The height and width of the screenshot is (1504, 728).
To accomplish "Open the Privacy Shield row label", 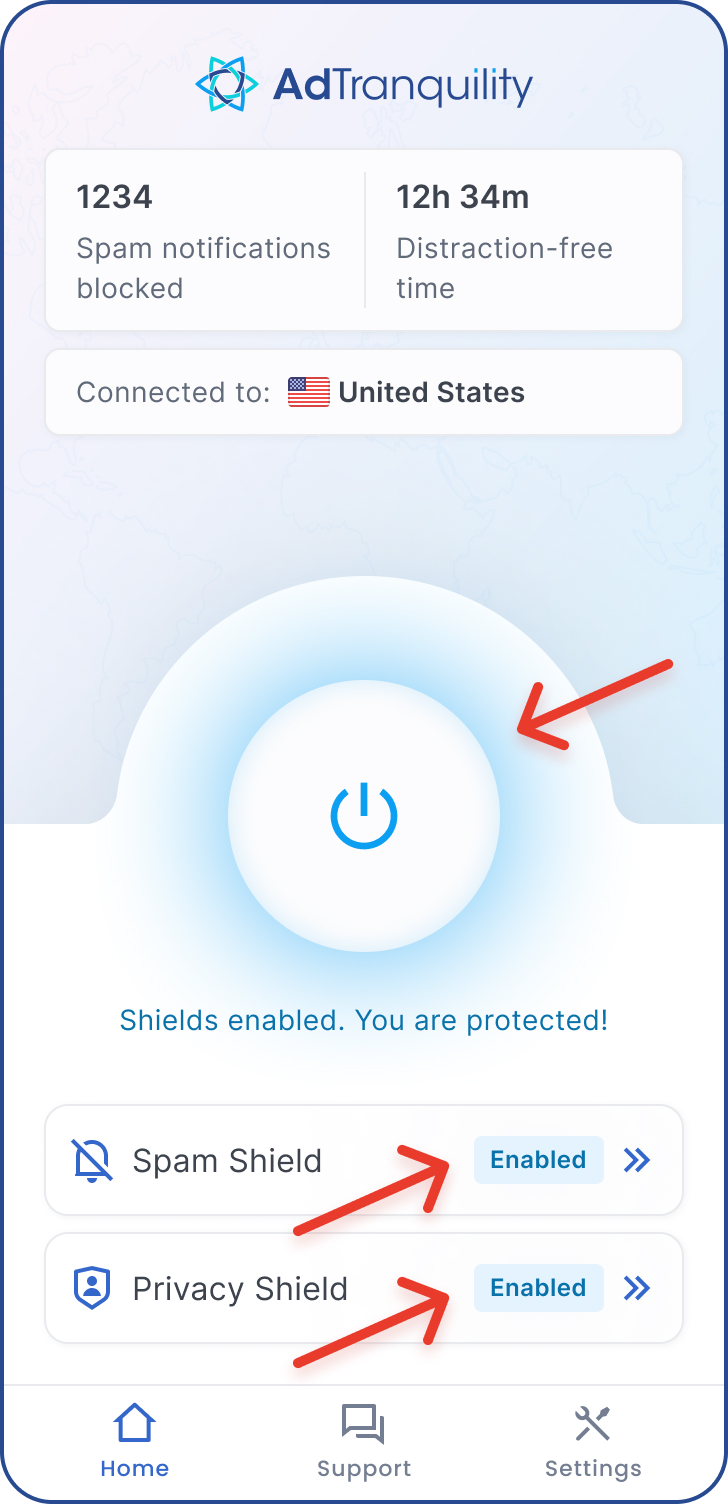I will [x=240, y=1289].
